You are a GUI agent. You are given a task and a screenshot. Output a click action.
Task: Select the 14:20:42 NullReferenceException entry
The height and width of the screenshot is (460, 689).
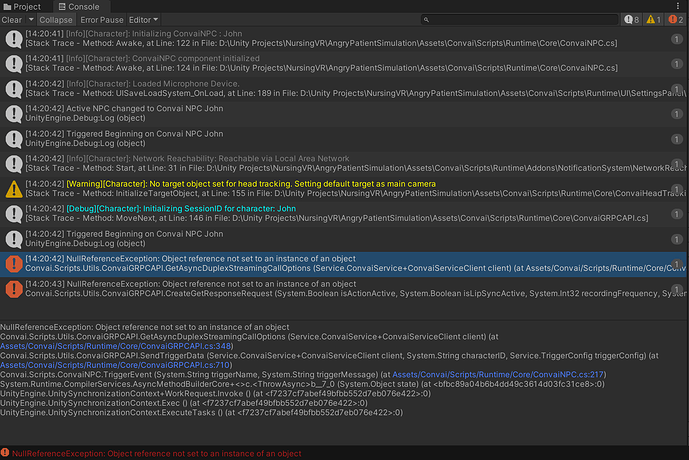point(343,264)
